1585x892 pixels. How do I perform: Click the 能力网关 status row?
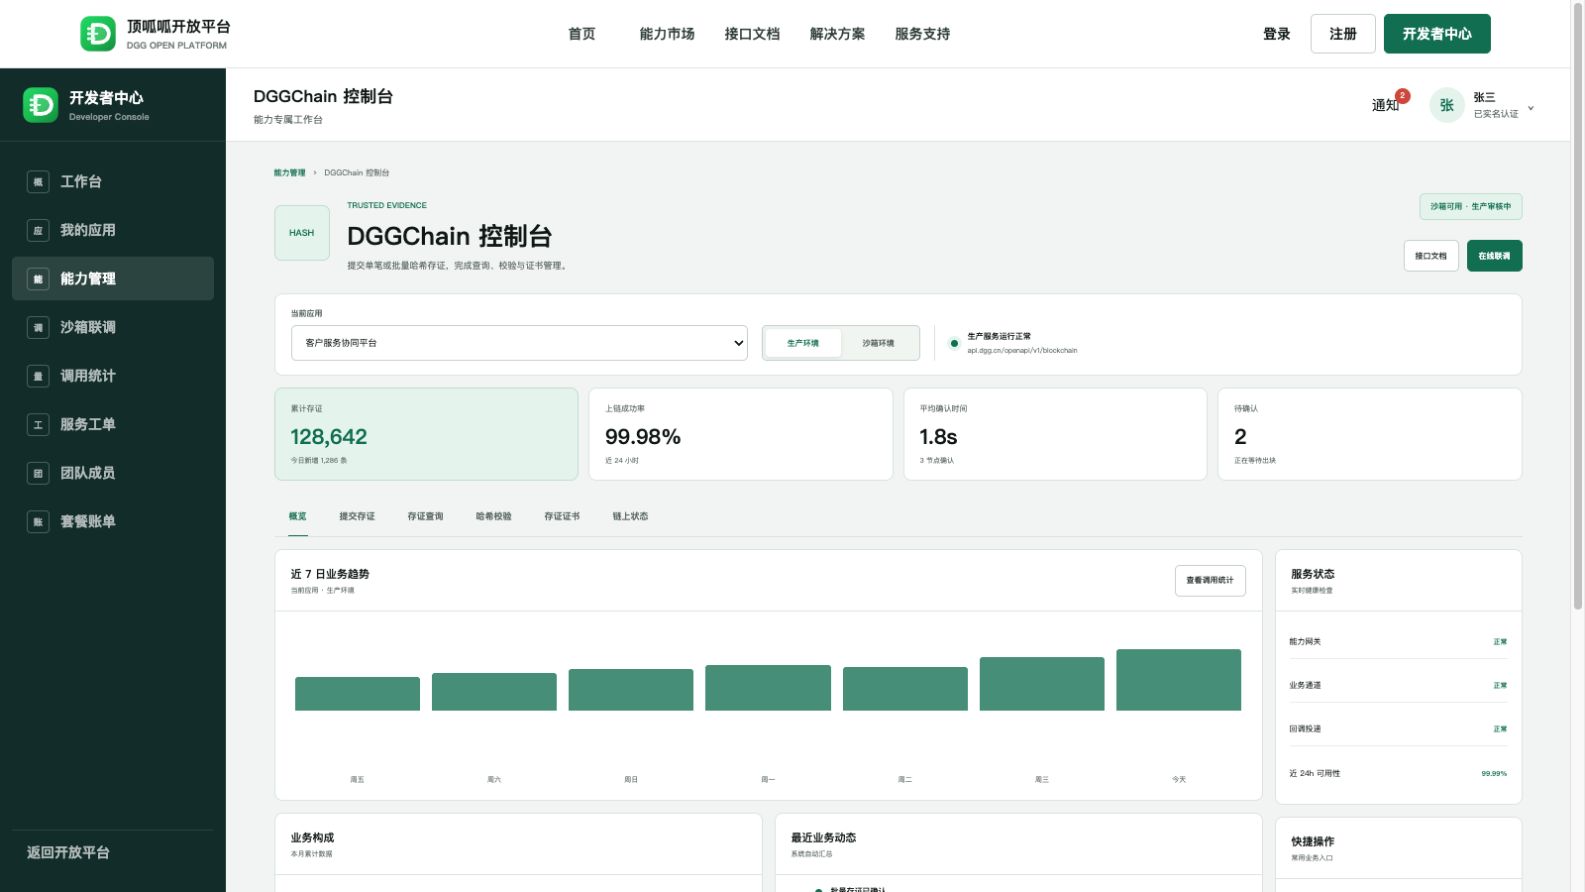(1398, 642)
